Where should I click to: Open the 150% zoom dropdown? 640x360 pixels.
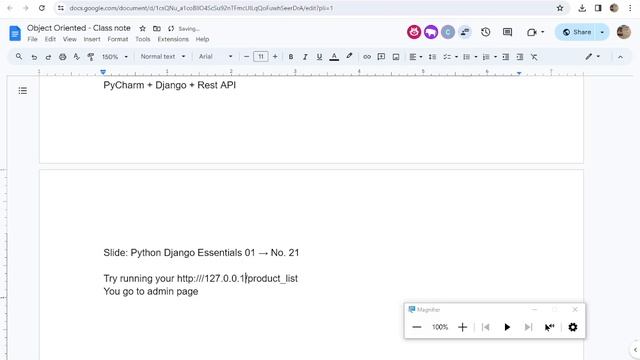click(115, 57)
